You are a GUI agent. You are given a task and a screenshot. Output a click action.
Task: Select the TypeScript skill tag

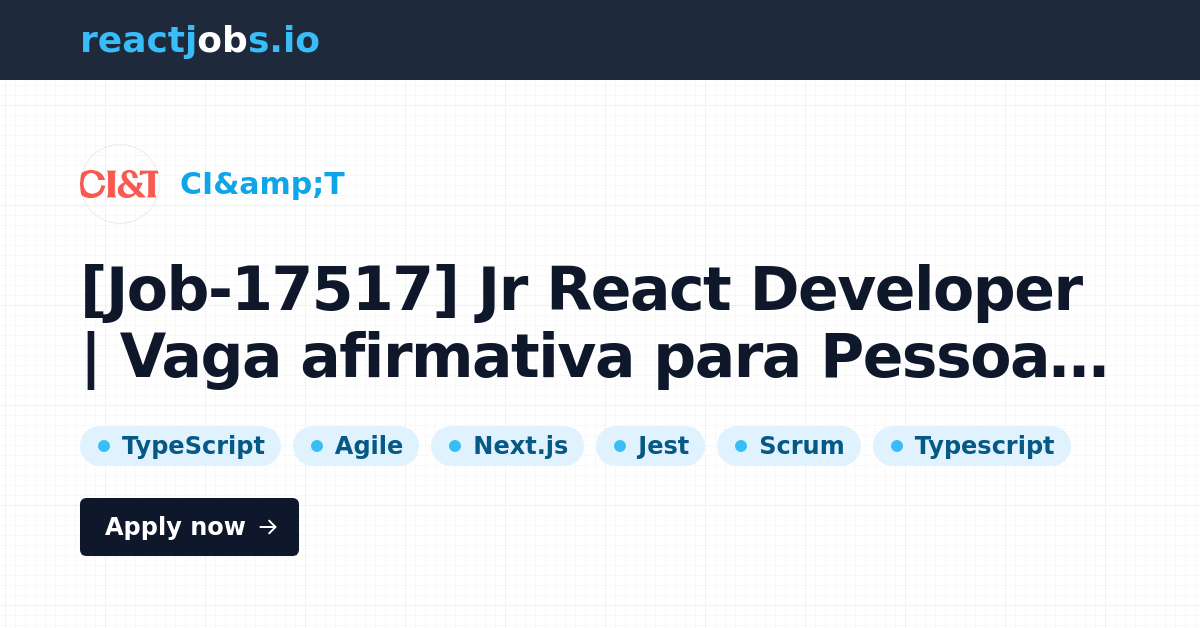tap(180, 445)
